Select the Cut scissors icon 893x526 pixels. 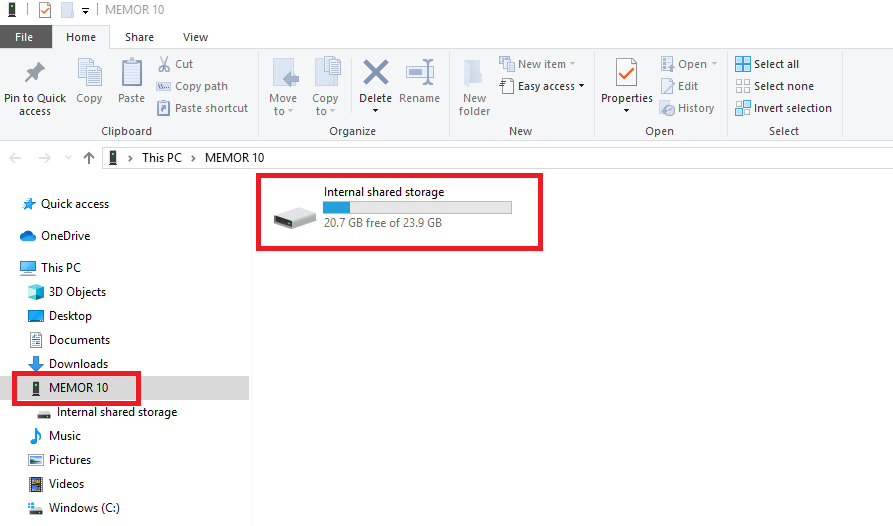[x=164, y=64]
